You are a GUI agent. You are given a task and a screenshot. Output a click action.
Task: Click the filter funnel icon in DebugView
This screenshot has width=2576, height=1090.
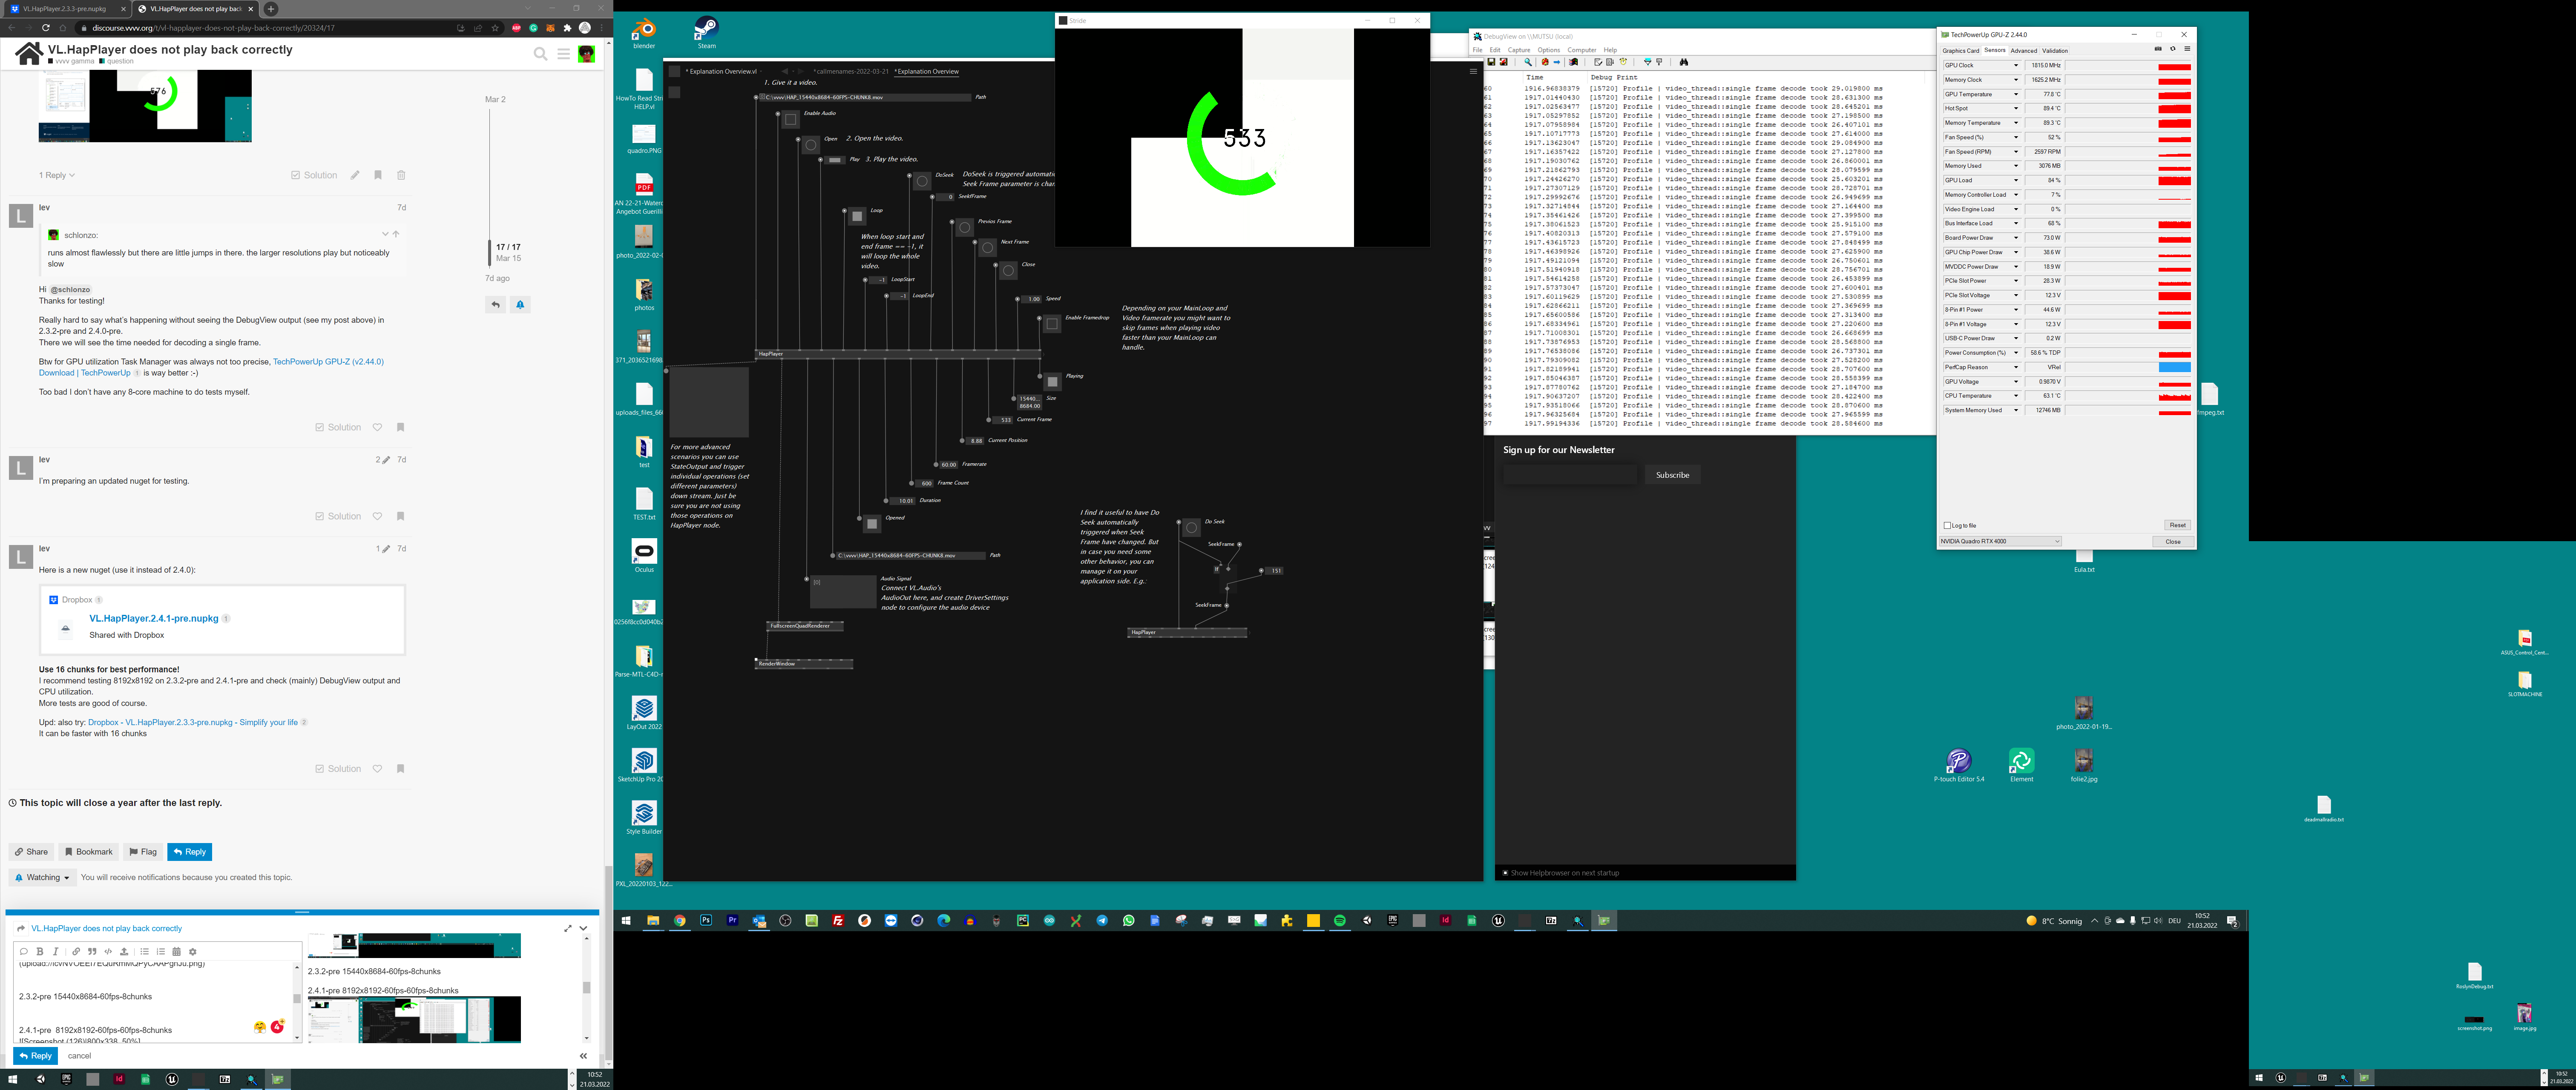pyautogui.click(x=1648, y=62)
